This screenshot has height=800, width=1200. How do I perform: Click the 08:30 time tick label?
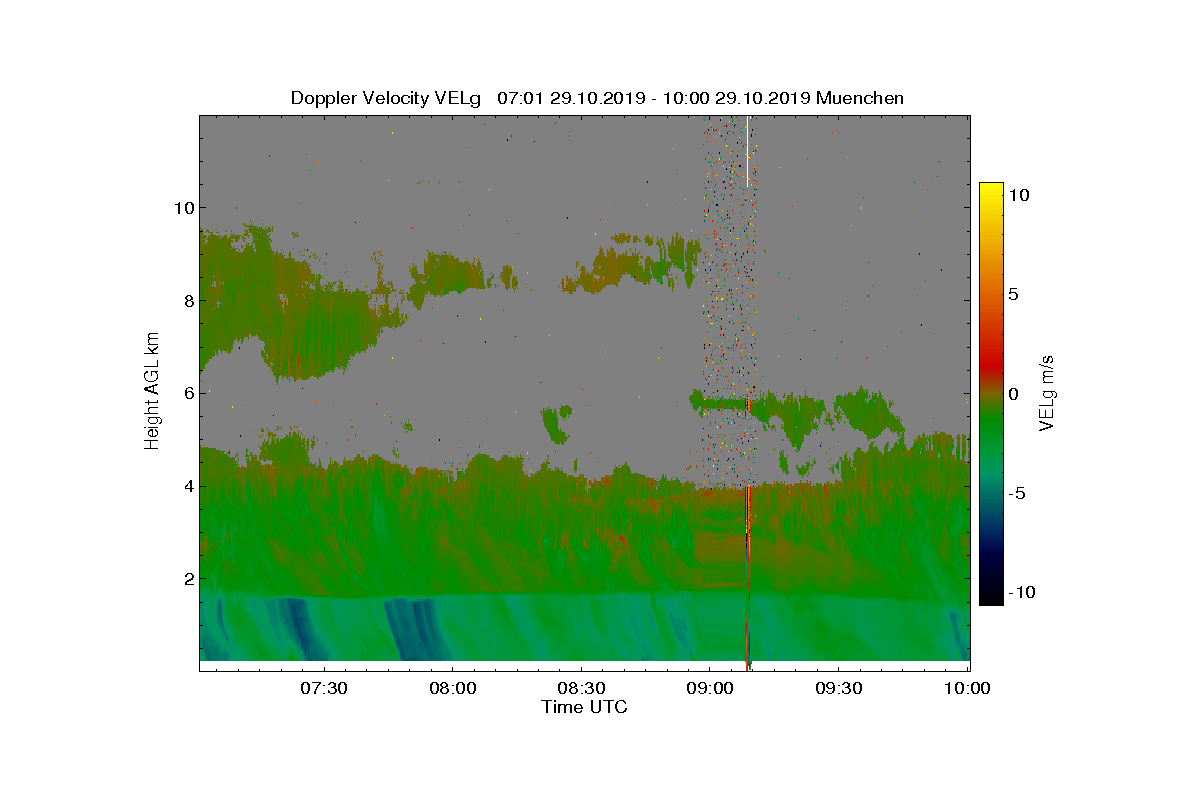[581, 688]
